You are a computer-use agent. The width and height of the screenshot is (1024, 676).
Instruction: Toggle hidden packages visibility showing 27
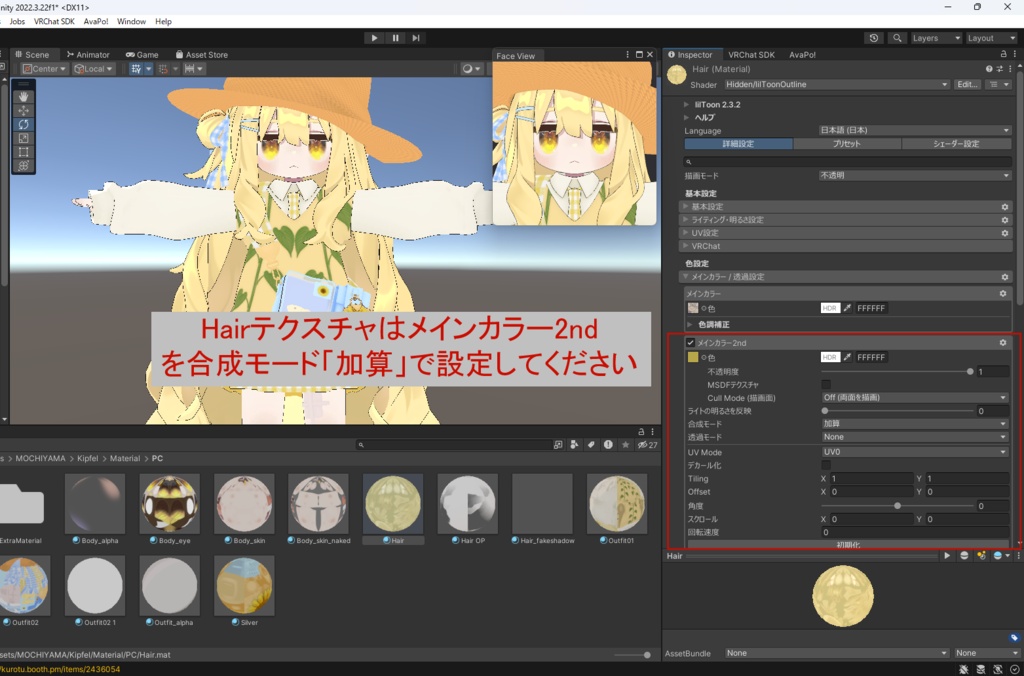[647, 445]
